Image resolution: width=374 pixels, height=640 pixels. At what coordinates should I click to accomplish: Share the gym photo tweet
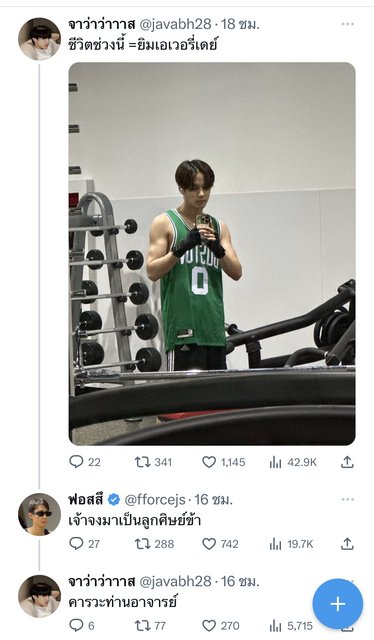coord(347,462)
